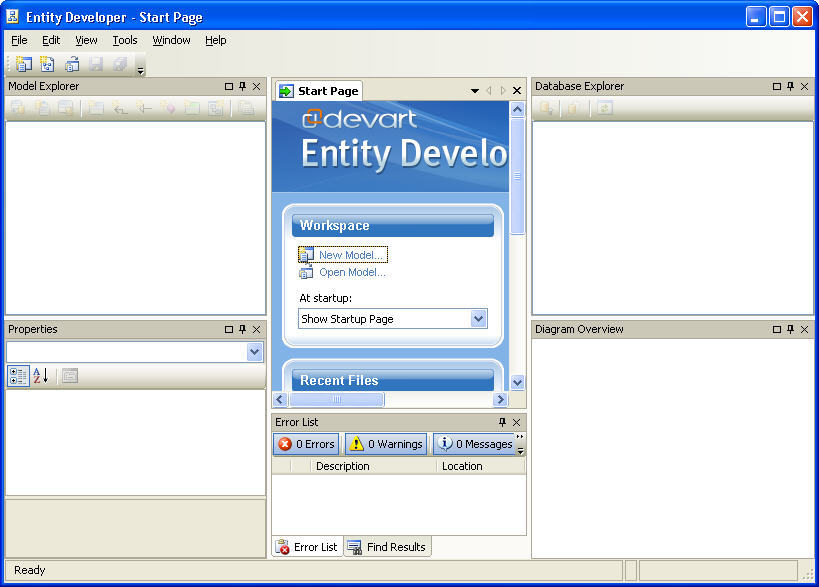Screen dimensions: 819x587
Task: Open the Properties object selector dropdown
Action: (254, 351)
